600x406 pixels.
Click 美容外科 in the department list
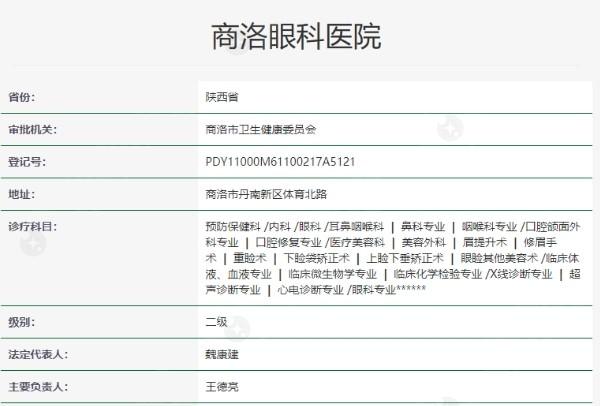point(424,242)
